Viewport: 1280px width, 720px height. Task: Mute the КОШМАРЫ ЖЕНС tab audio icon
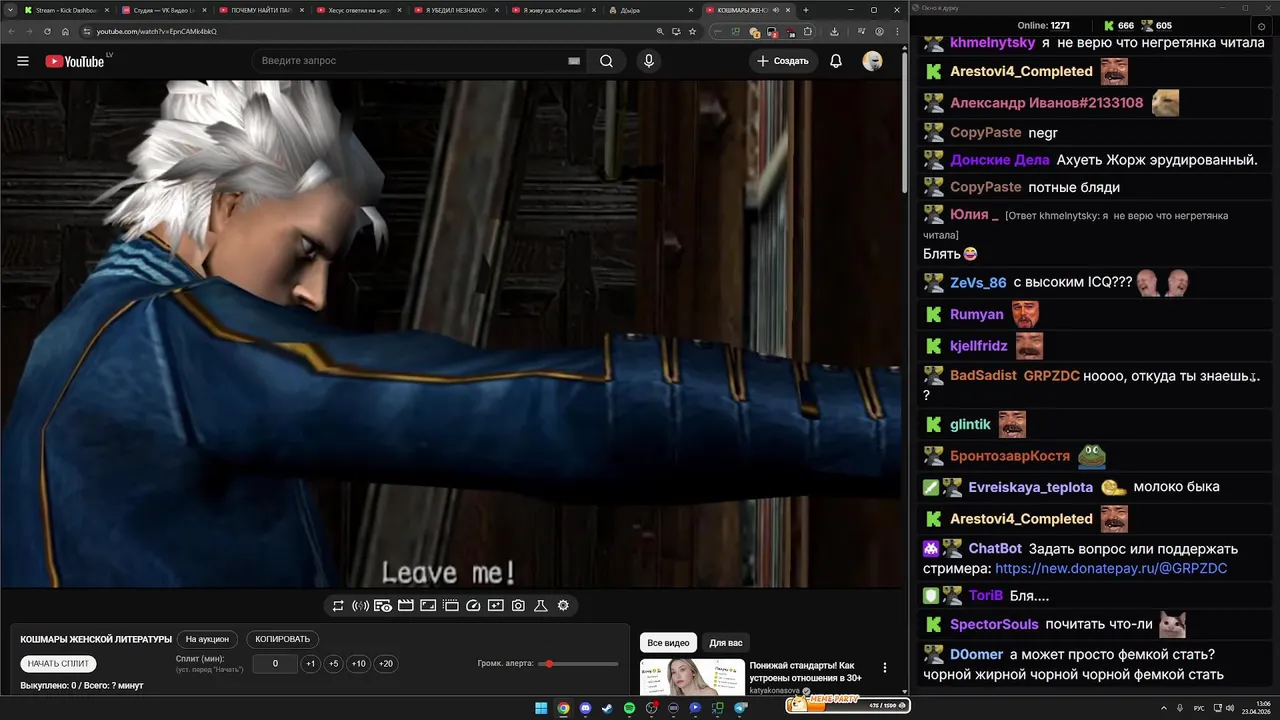click(776, 10)
